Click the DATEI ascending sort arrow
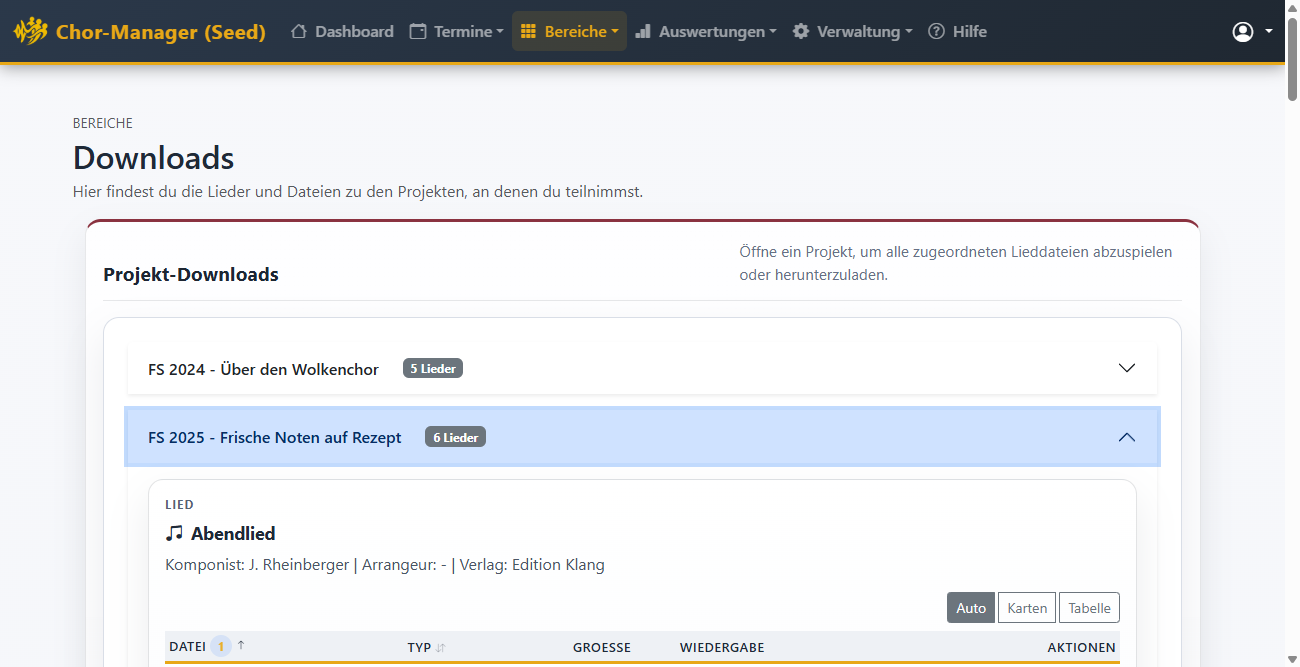Image resolution: width=1300 pixels, height=667 pixels. (x=241, y=646)
